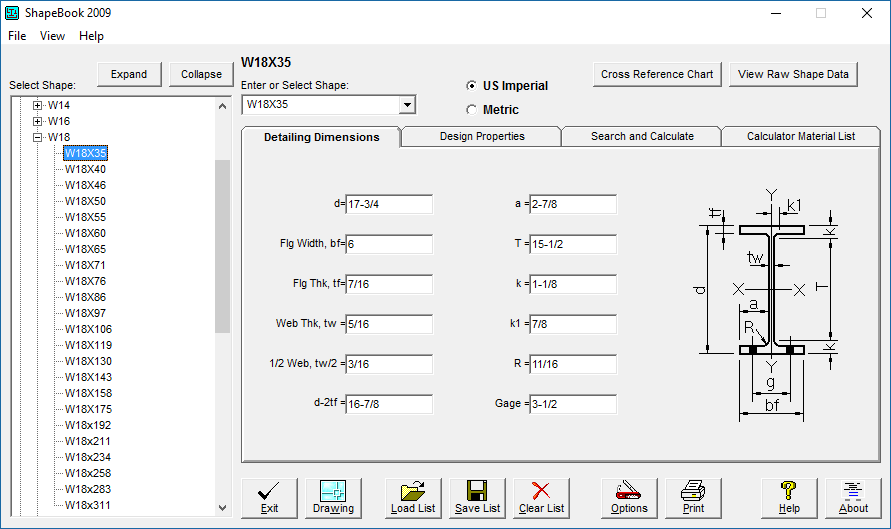Screen dimensions: 891x529
Task: Open the About dialog button
Action: pyautogui.click(x=853, y=498)
